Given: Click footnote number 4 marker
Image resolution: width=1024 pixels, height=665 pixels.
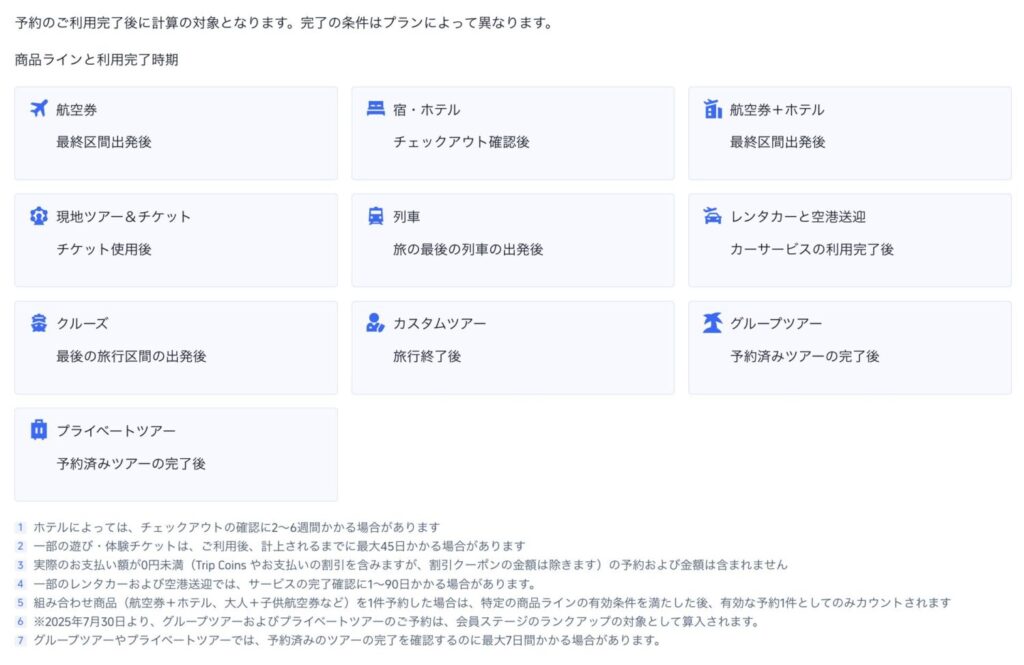Looking at the screenshot, I should 19,584.
